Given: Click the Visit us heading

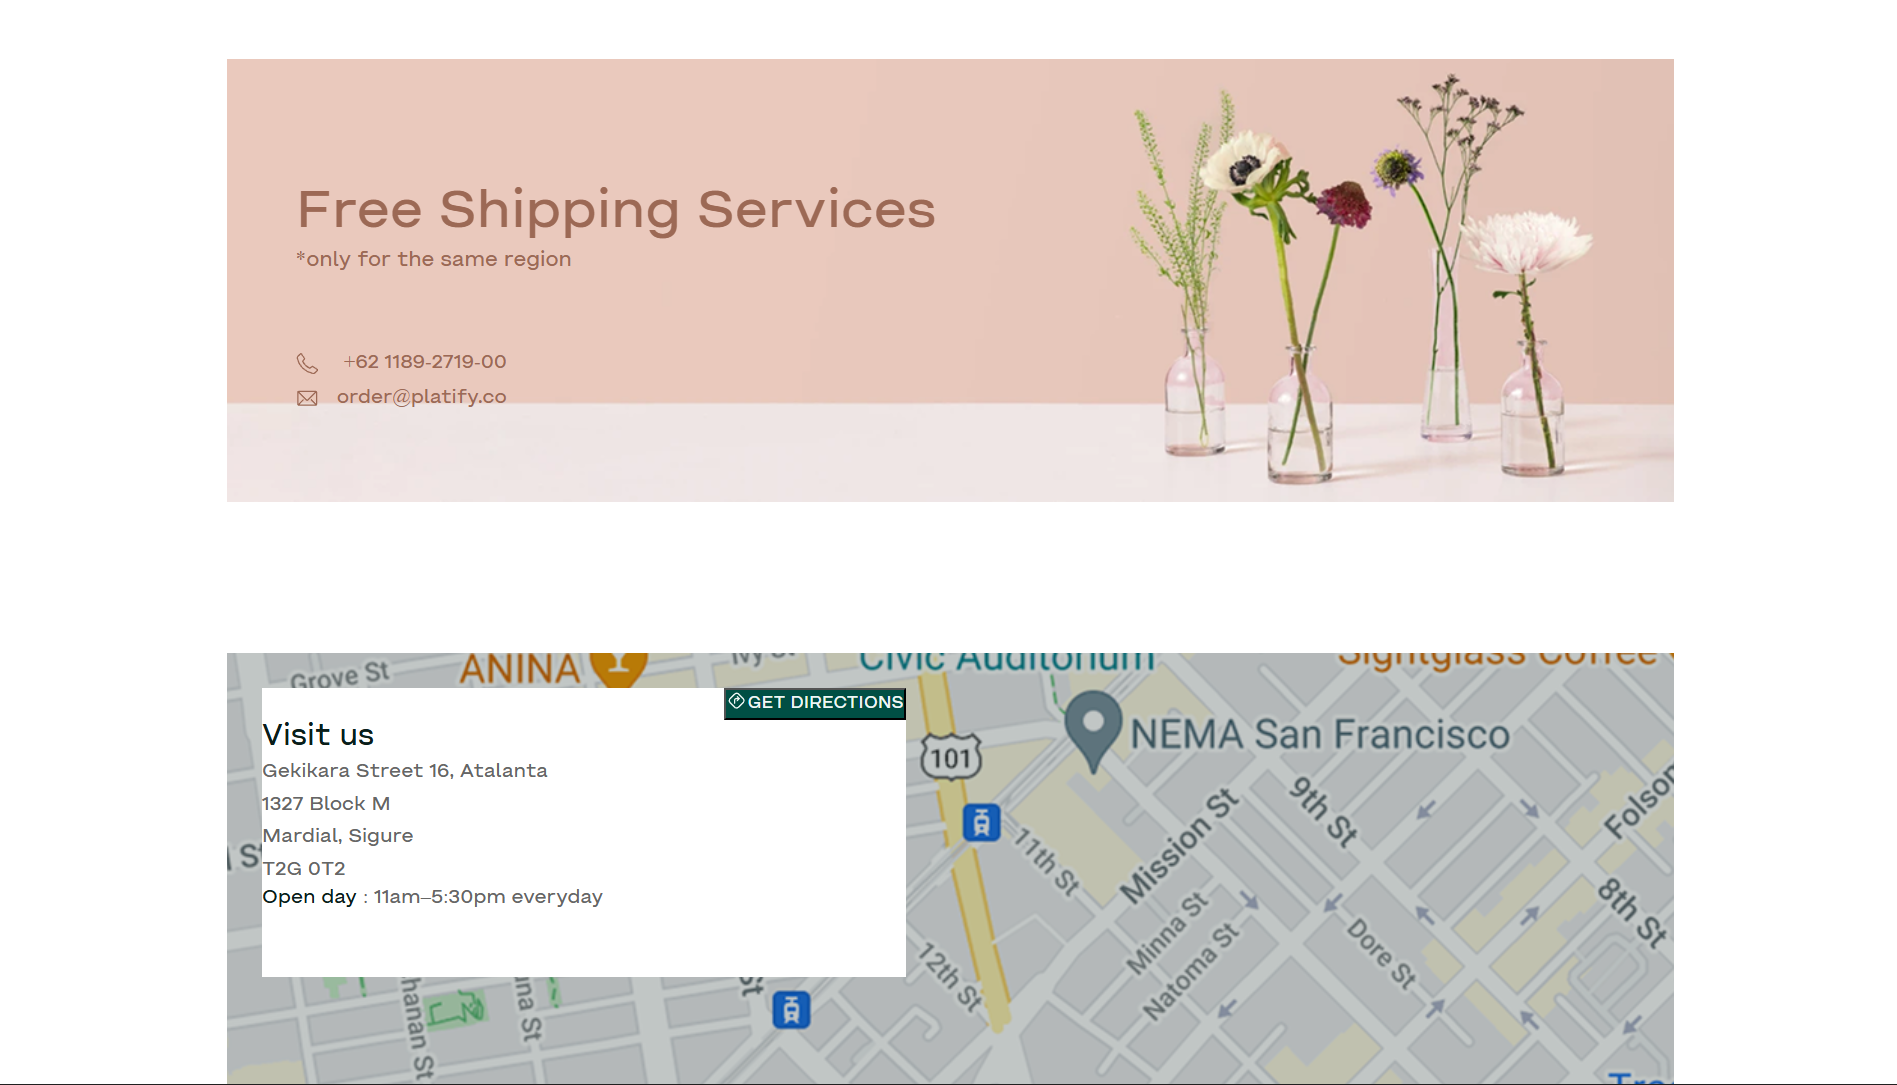Looking at the screenshot, I should pyautogui.click(x=318, y=735).
